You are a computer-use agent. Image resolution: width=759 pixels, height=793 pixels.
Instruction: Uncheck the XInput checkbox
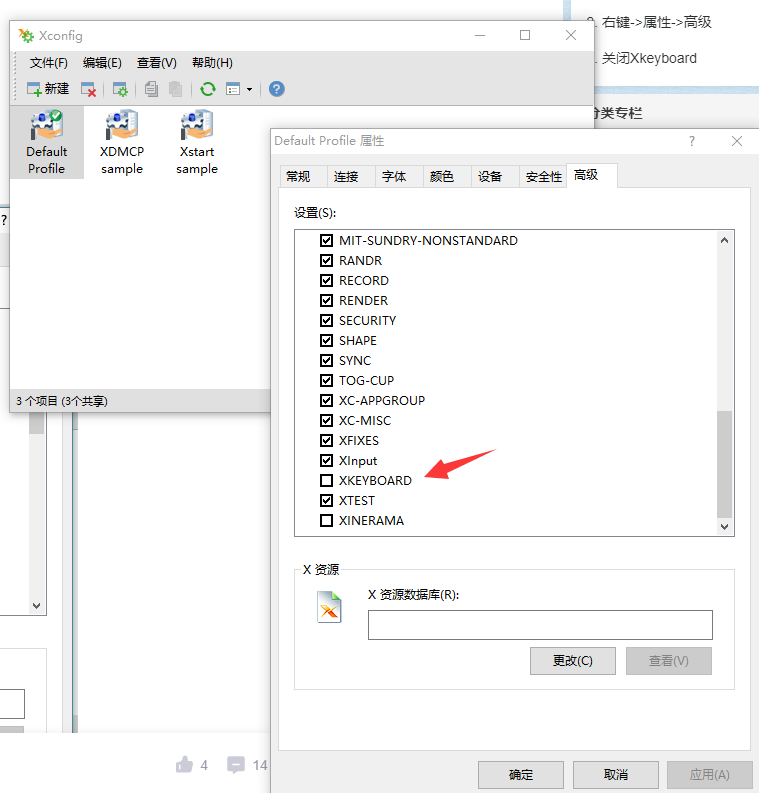pyautogui.click(x=327, y=460)
